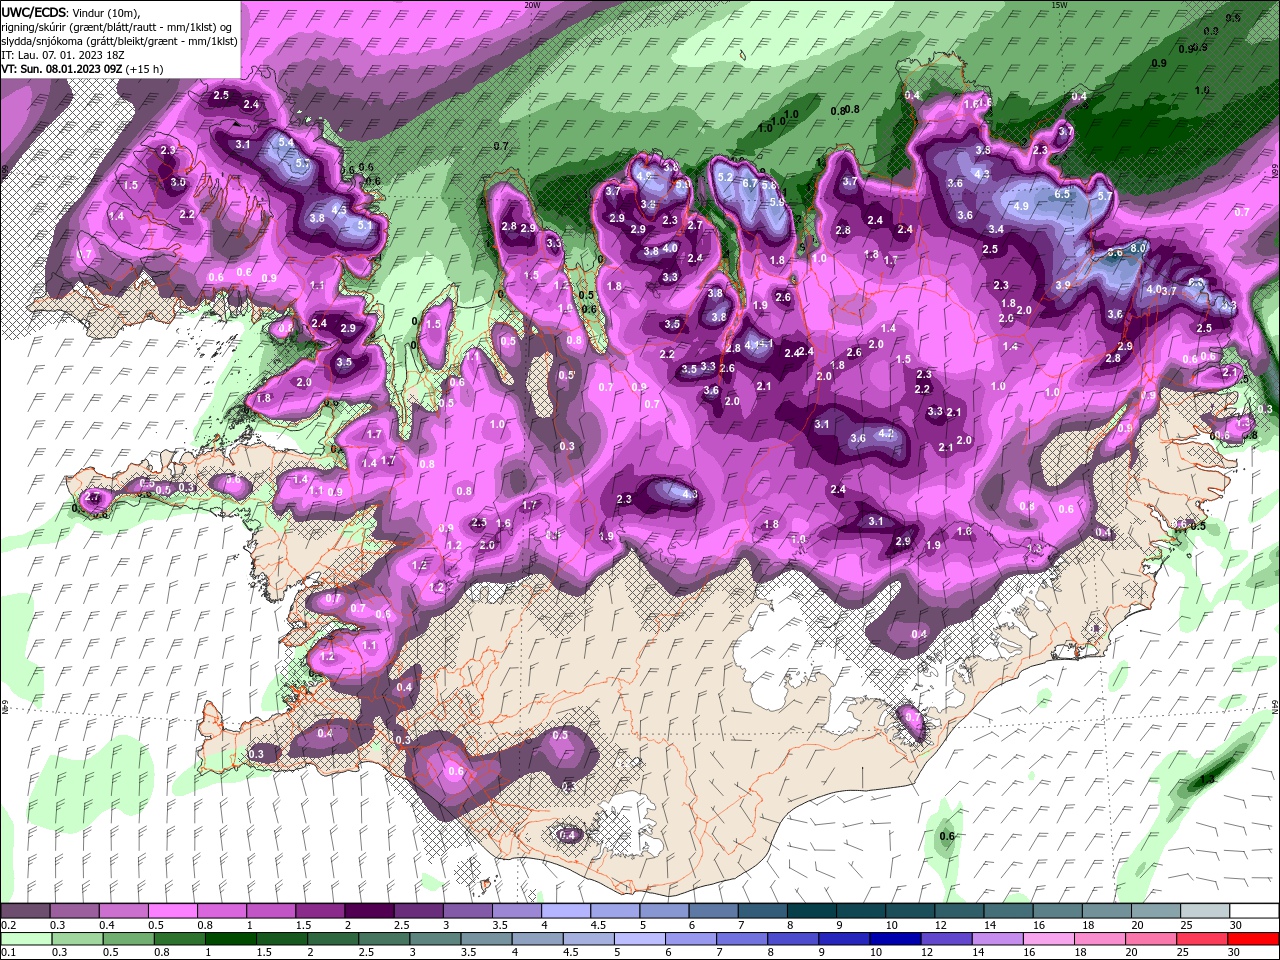The height and width of the screenshot is (960, 1280).
Task: Pick the light violet lower swatch between 14 and 16
Action: tap(997, 939)
